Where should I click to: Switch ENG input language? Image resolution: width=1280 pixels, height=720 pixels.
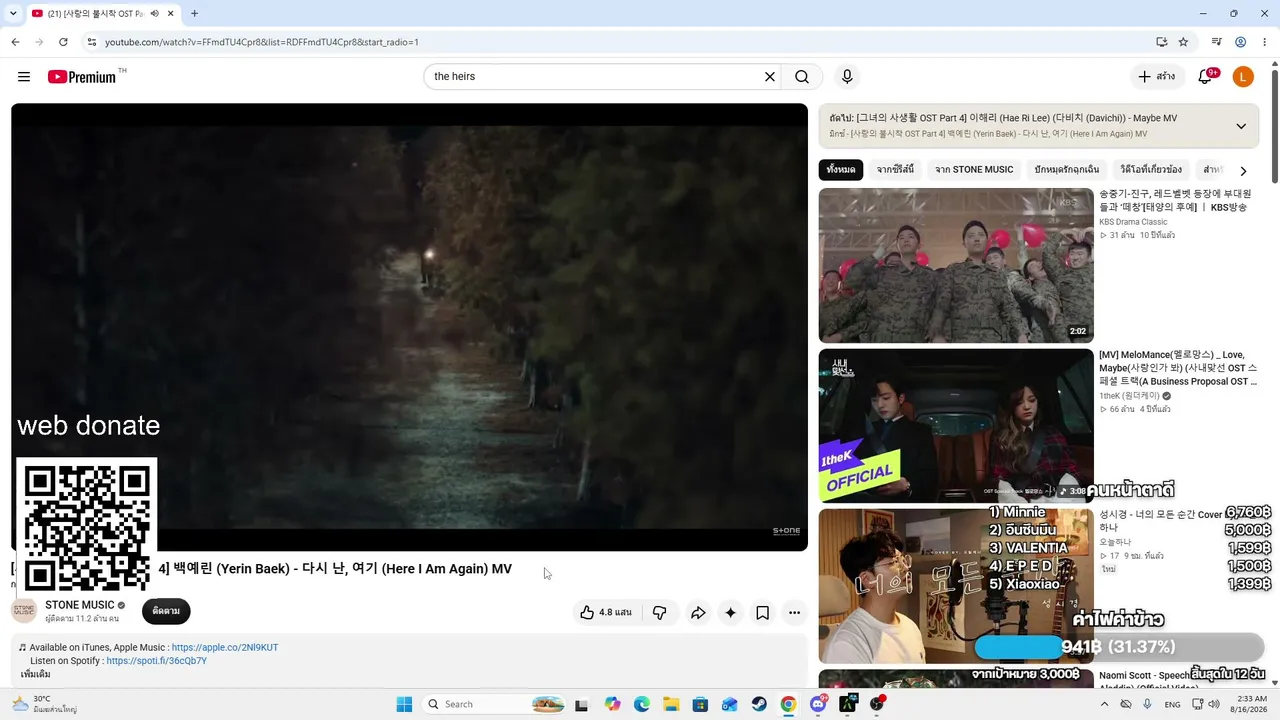coord(1172,704)
